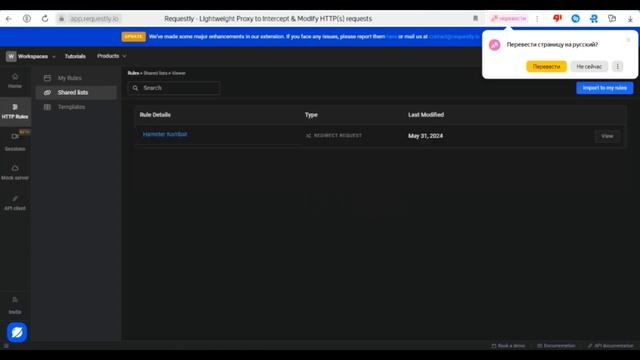Click the Rule Details column header
The width and height of the screenshot is (640, 360).
(155, 115)
